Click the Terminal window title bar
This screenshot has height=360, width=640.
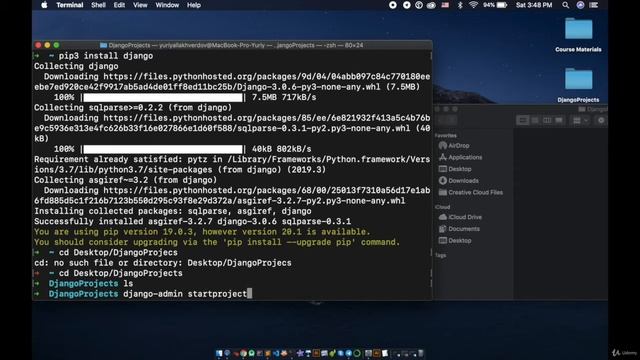click(x=232, y=45)
